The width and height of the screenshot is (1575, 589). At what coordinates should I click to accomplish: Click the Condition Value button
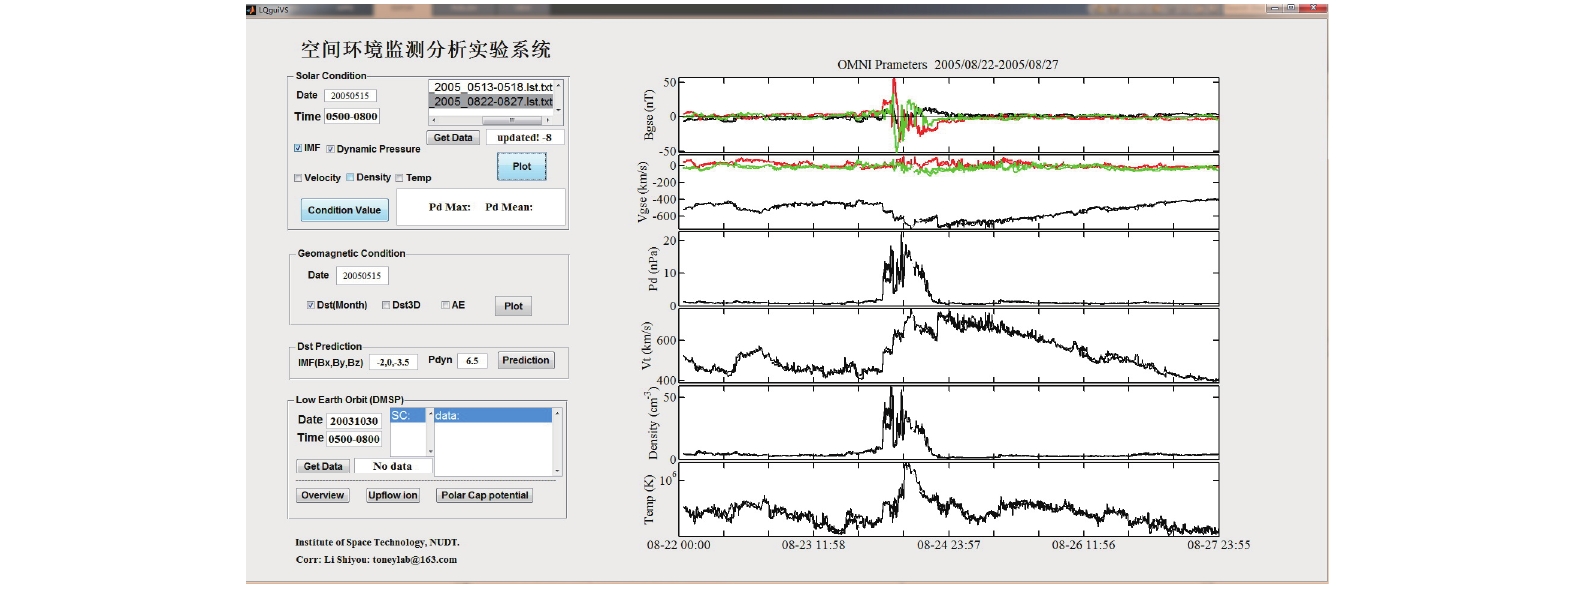tap(344, 210)
